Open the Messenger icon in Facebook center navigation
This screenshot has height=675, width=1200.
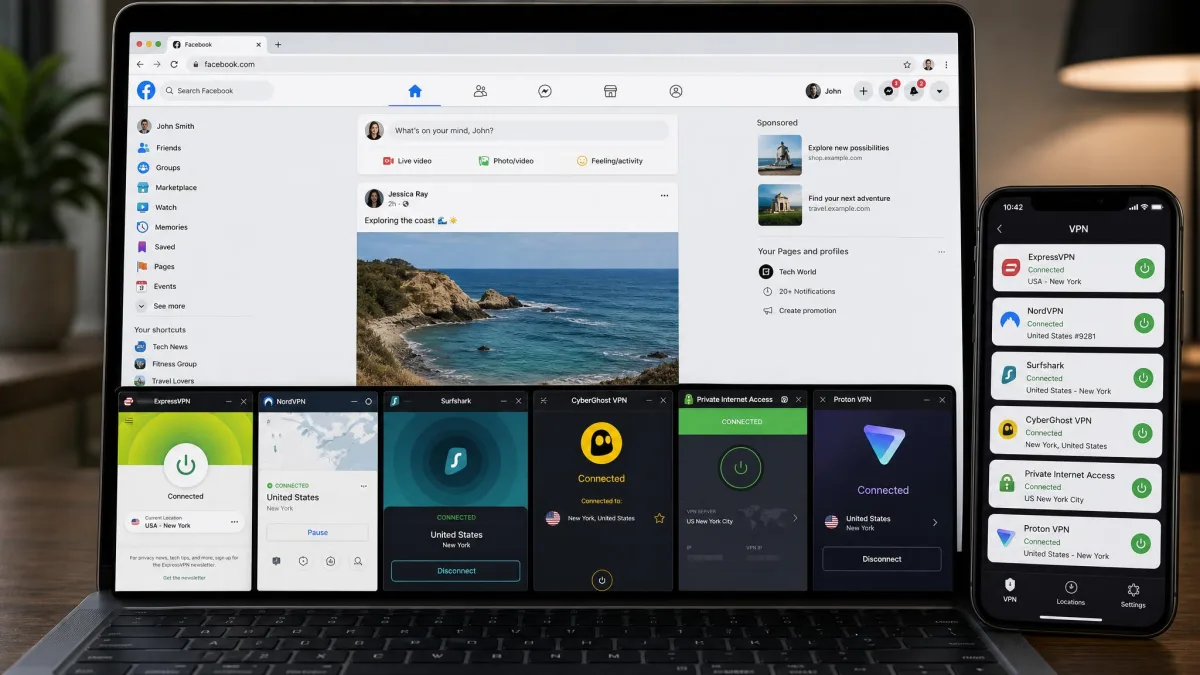coord(545,91)
